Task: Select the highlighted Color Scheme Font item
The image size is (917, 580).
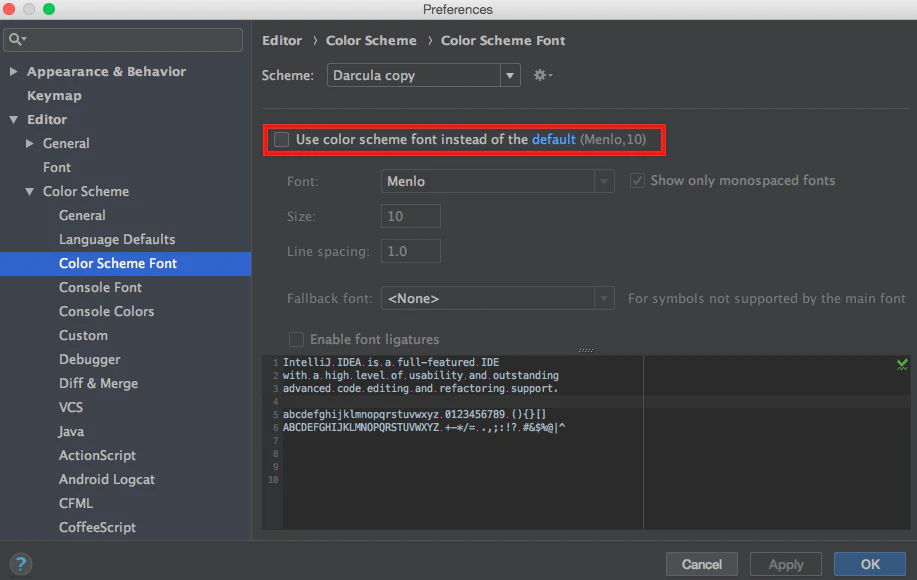Action: tap(125, 264)
